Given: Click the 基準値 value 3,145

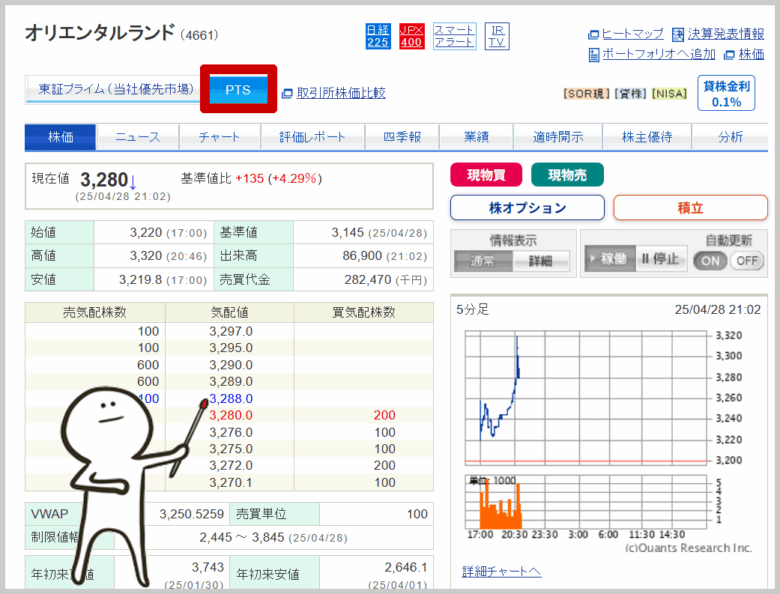Looking at the screenshot, I should pos(348,232).
